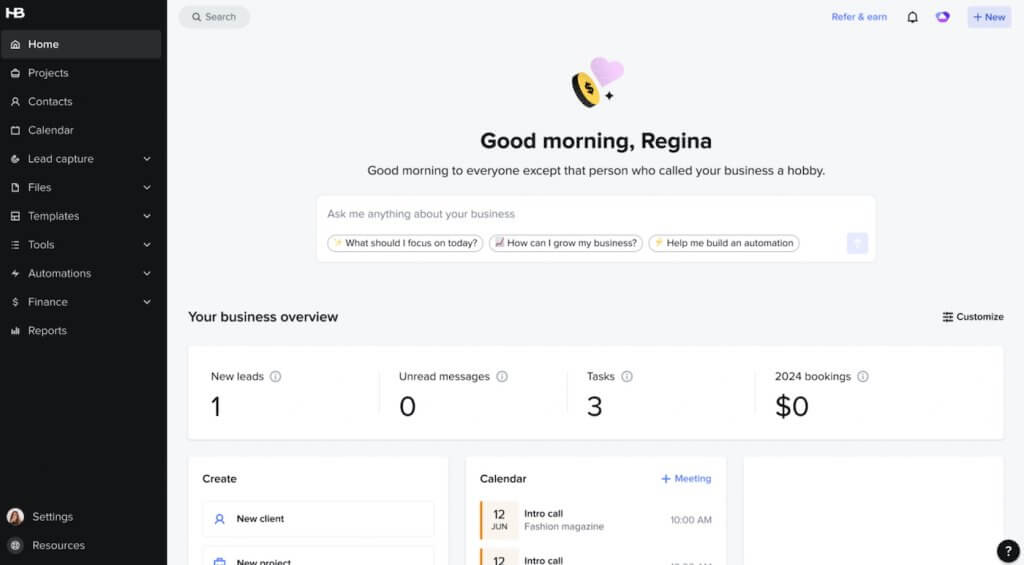Click the Finance dollar icon
Viewport: 1024px width, 565px height.
[x=15, y=302]
